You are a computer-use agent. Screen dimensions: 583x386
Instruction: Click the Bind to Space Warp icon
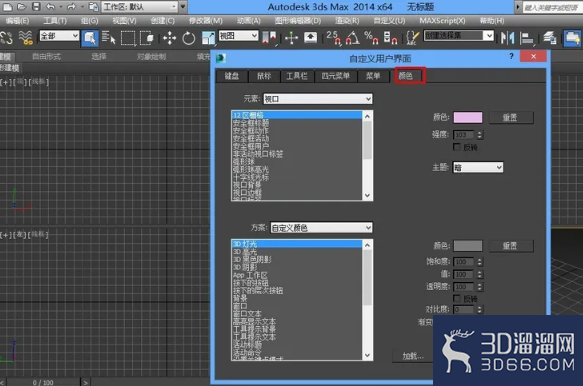25,38
